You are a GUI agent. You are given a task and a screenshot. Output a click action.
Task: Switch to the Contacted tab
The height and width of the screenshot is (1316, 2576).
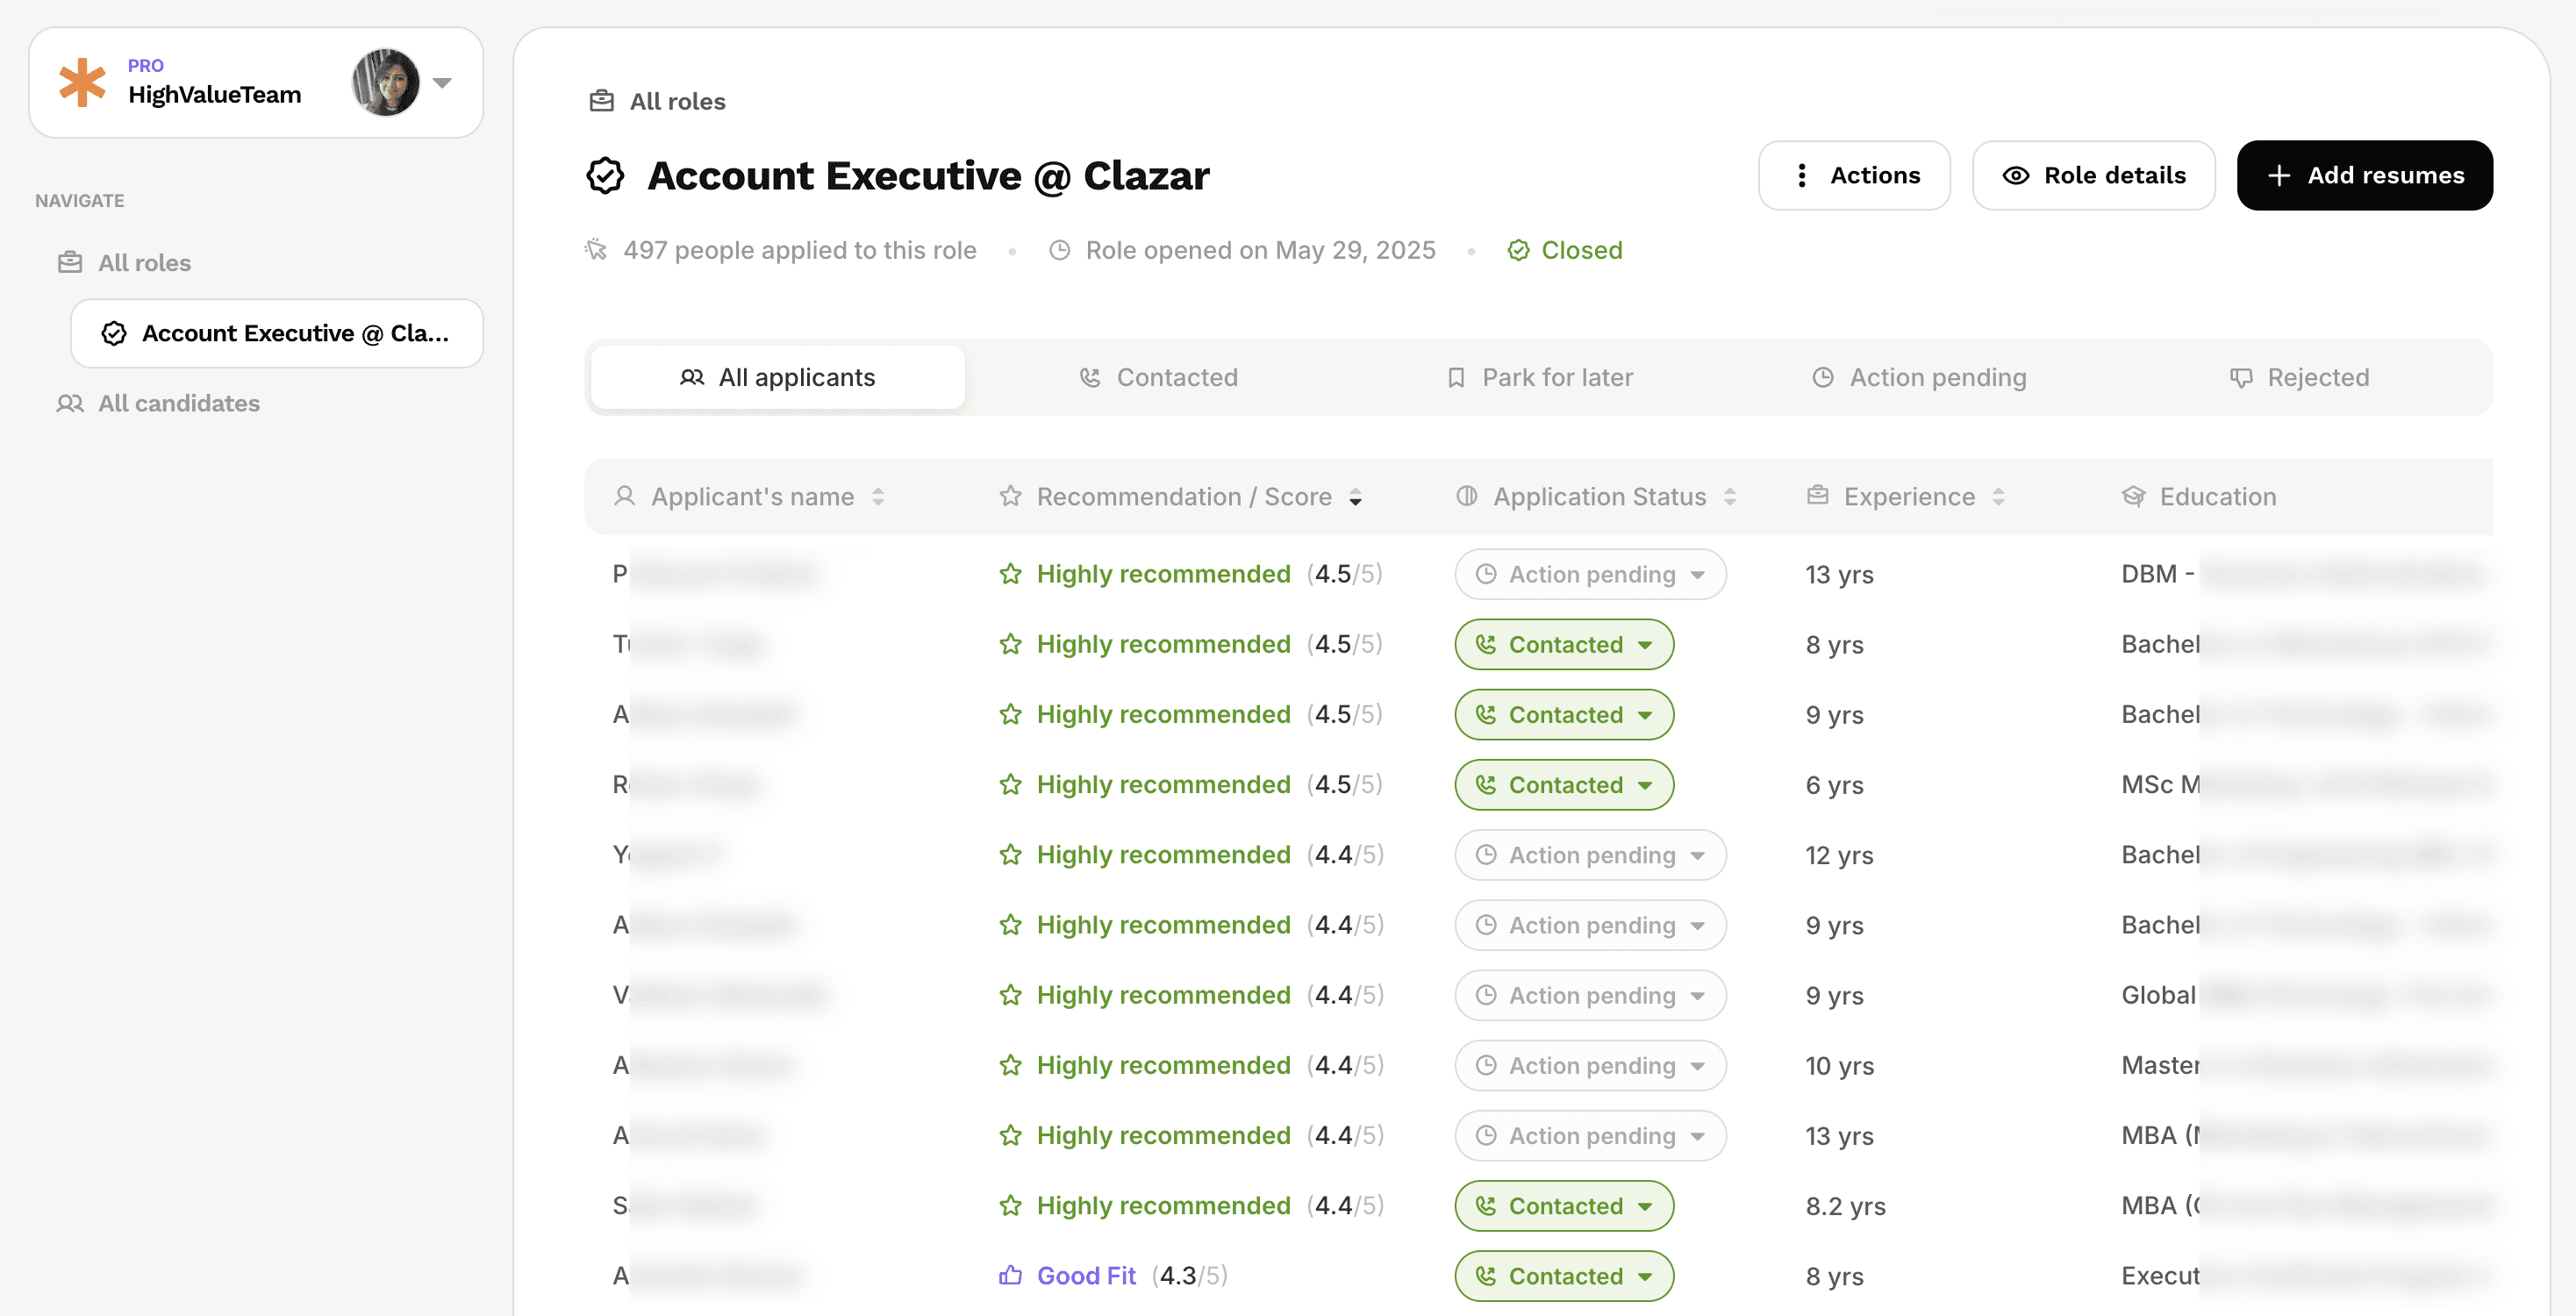pyautogui.click(x=1158, y=377)
